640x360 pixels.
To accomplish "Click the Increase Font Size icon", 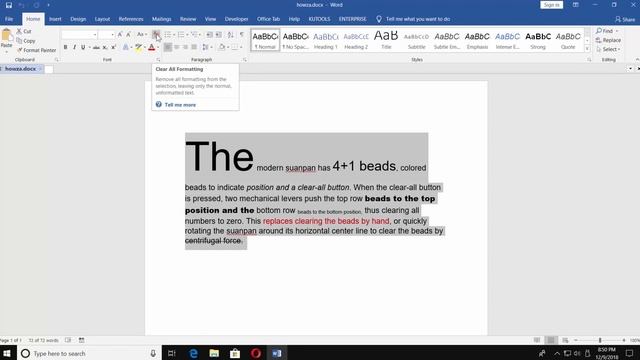I will (120, 35).
